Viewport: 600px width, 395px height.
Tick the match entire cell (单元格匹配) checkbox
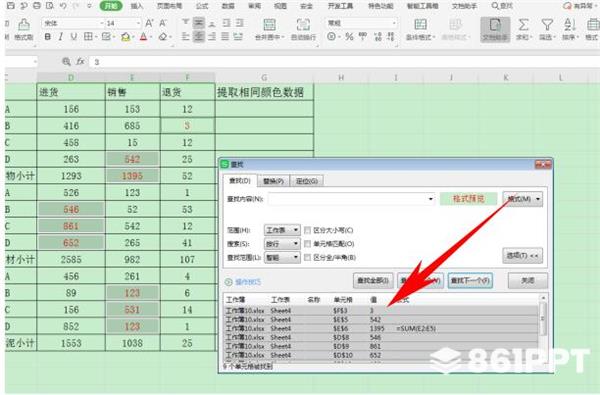307,243
